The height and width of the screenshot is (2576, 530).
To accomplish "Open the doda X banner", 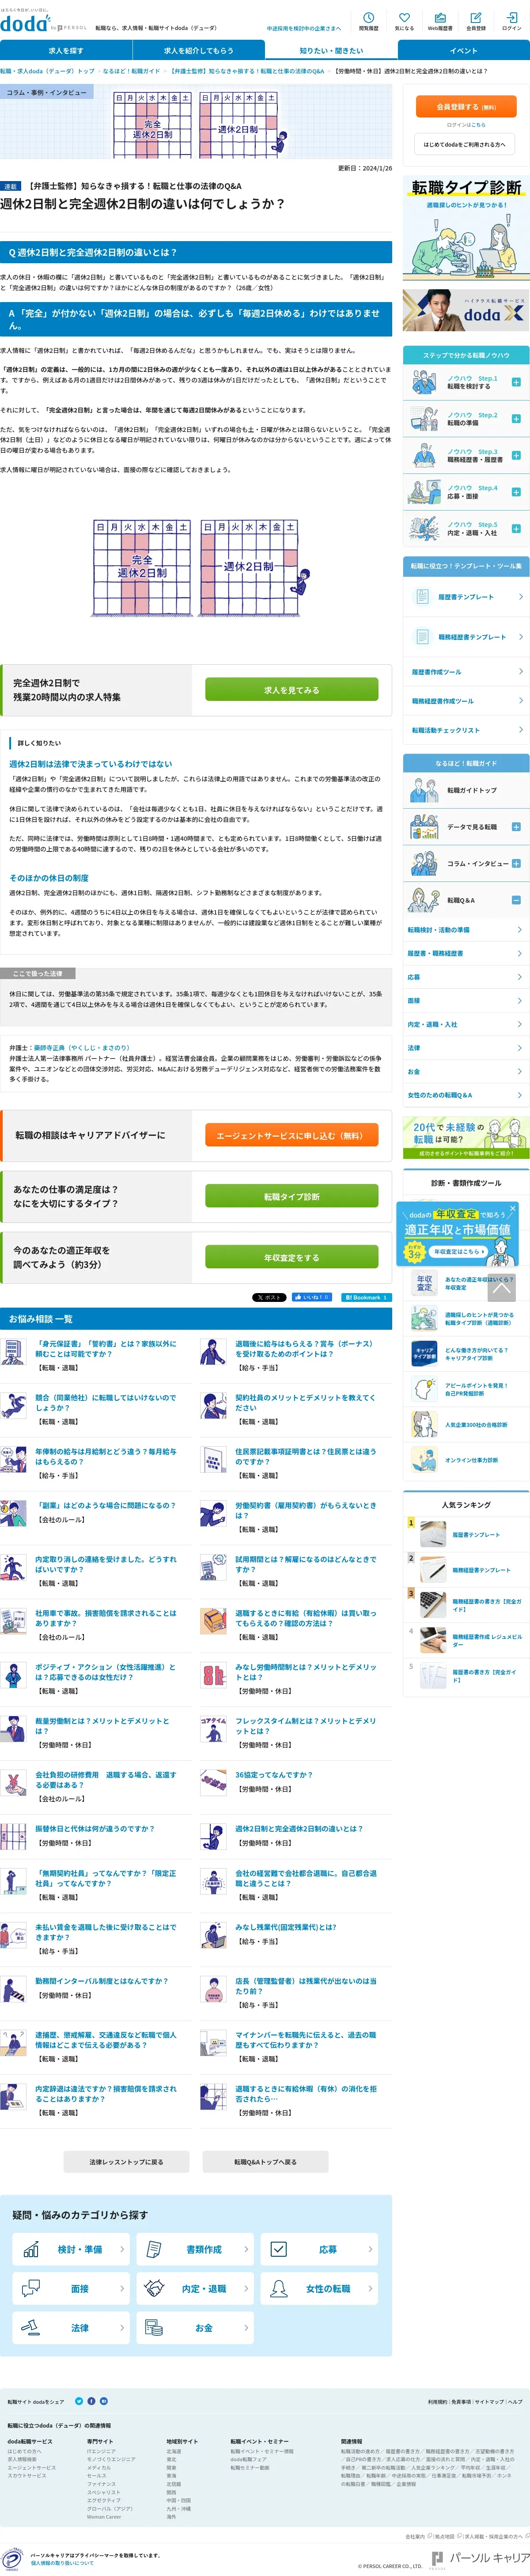I will (x=466, y=311).
